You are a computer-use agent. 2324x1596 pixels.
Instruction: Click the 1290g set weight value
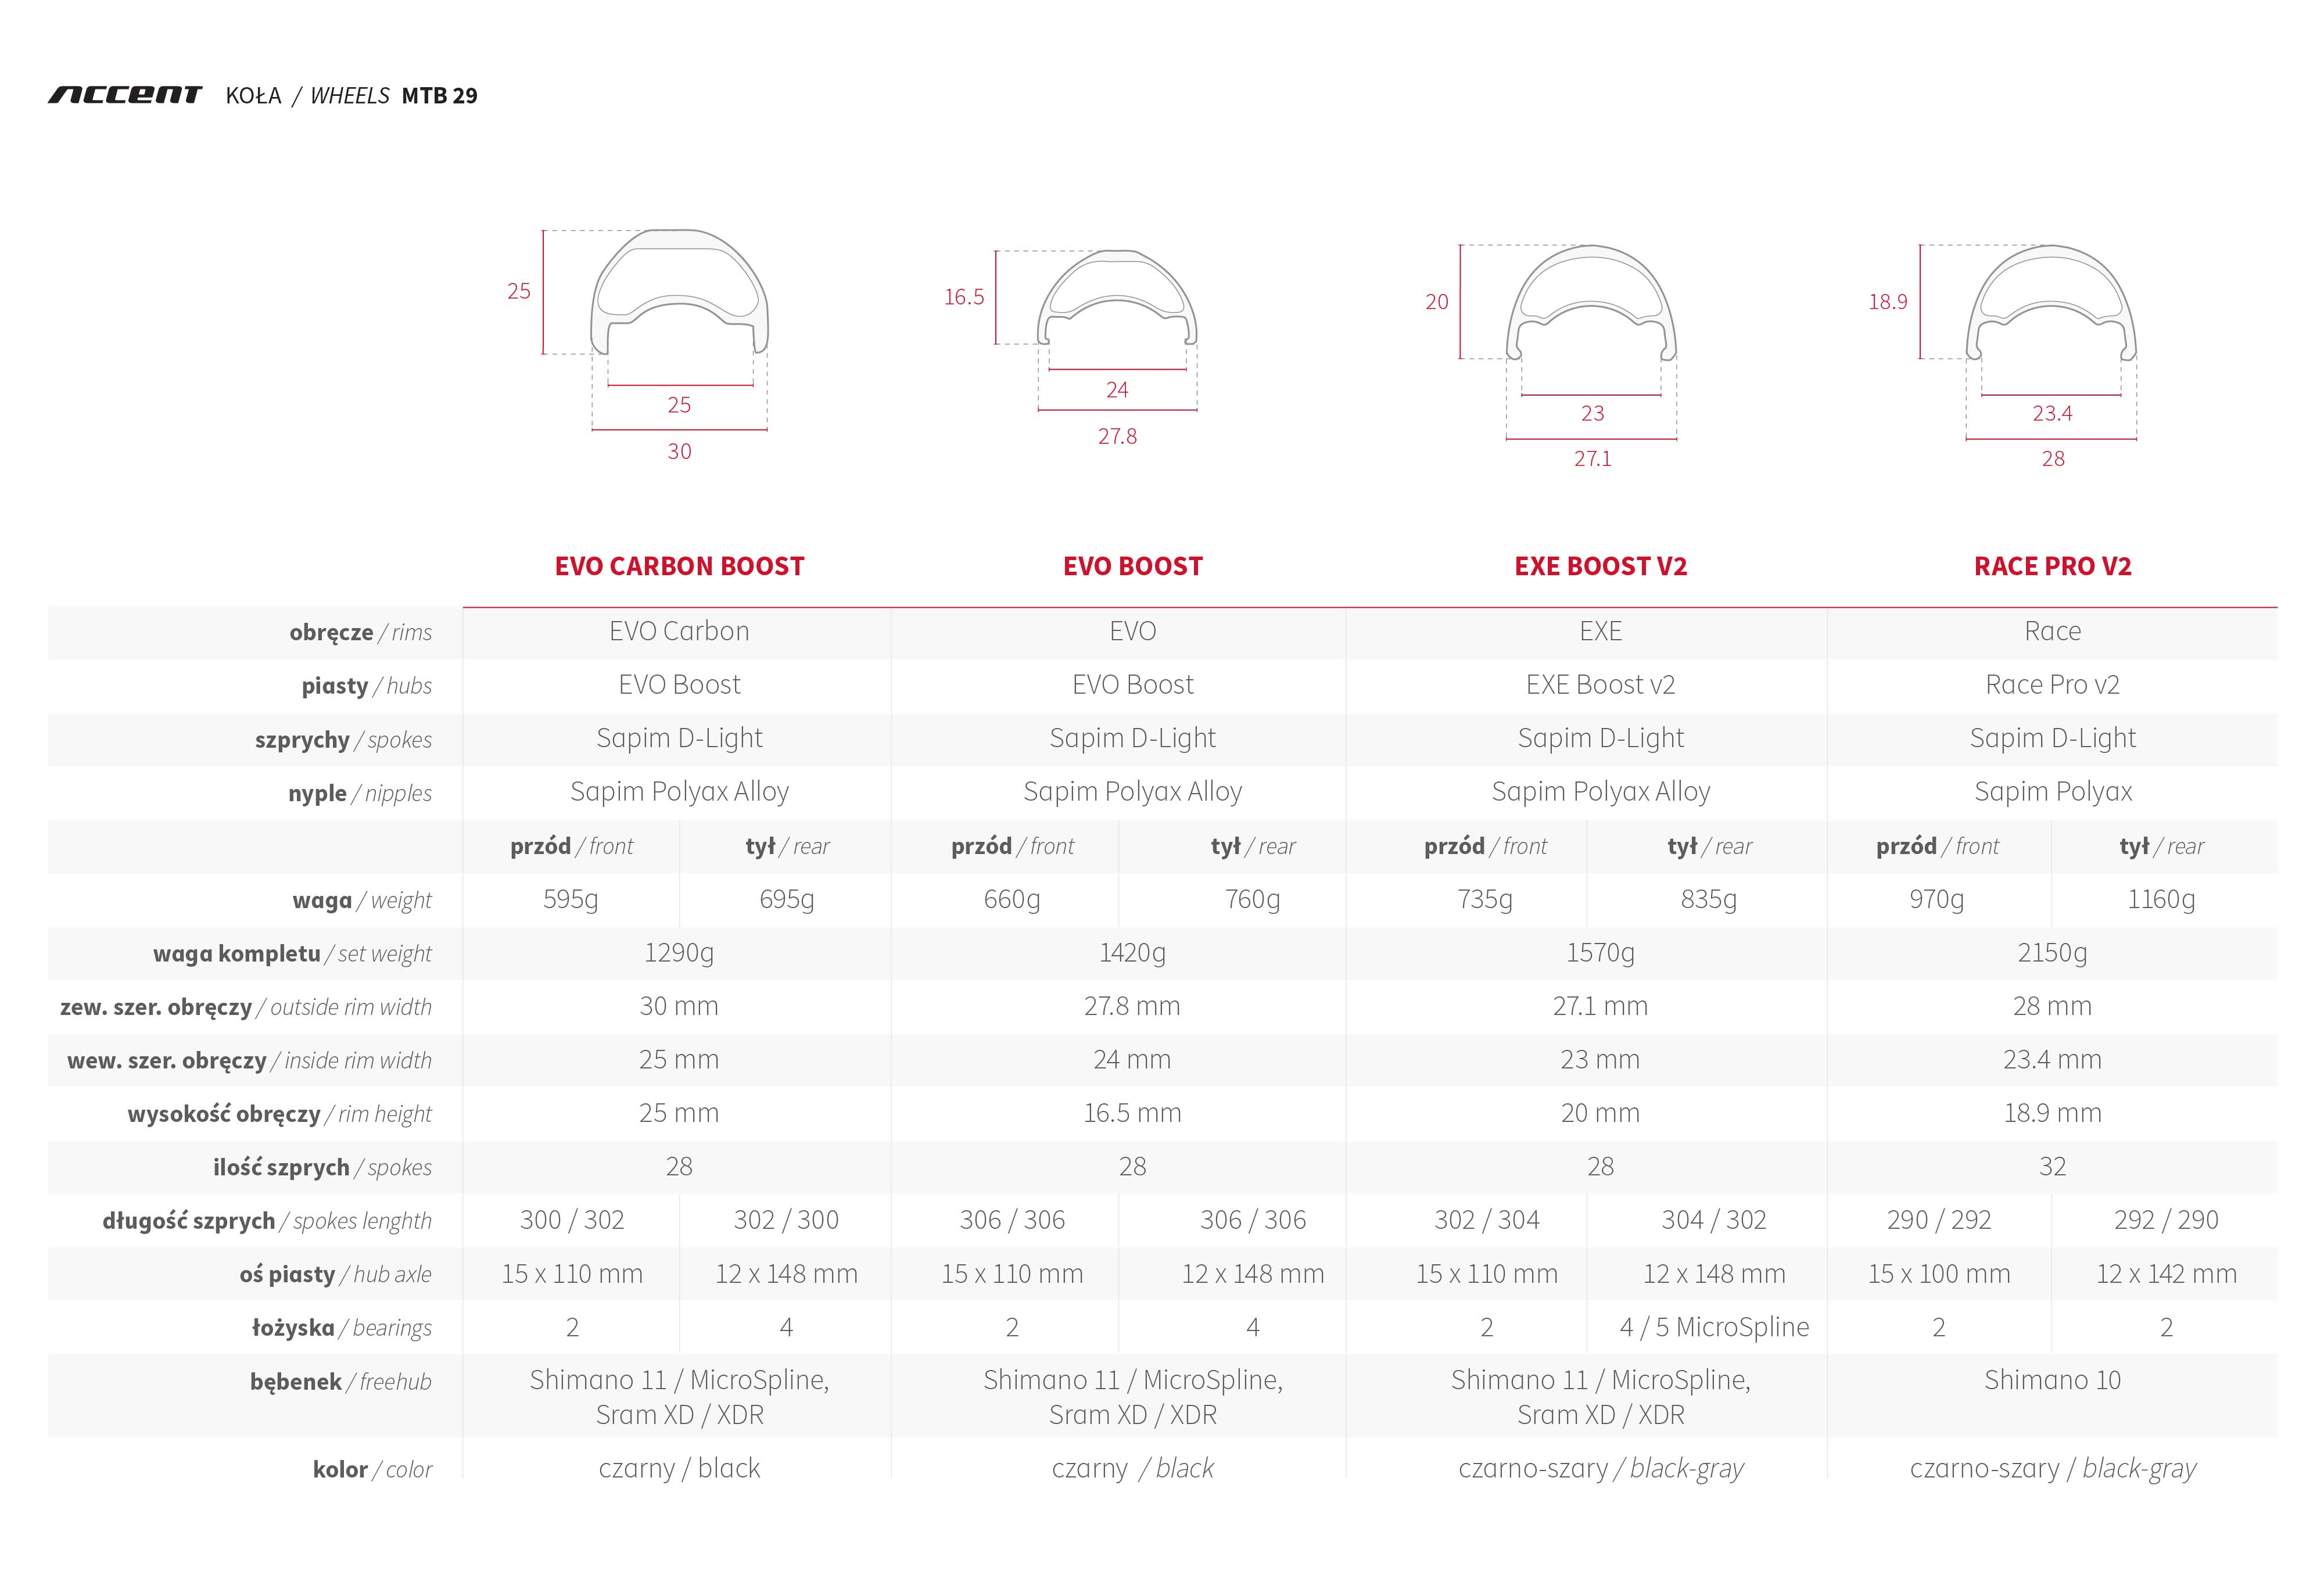679,953
